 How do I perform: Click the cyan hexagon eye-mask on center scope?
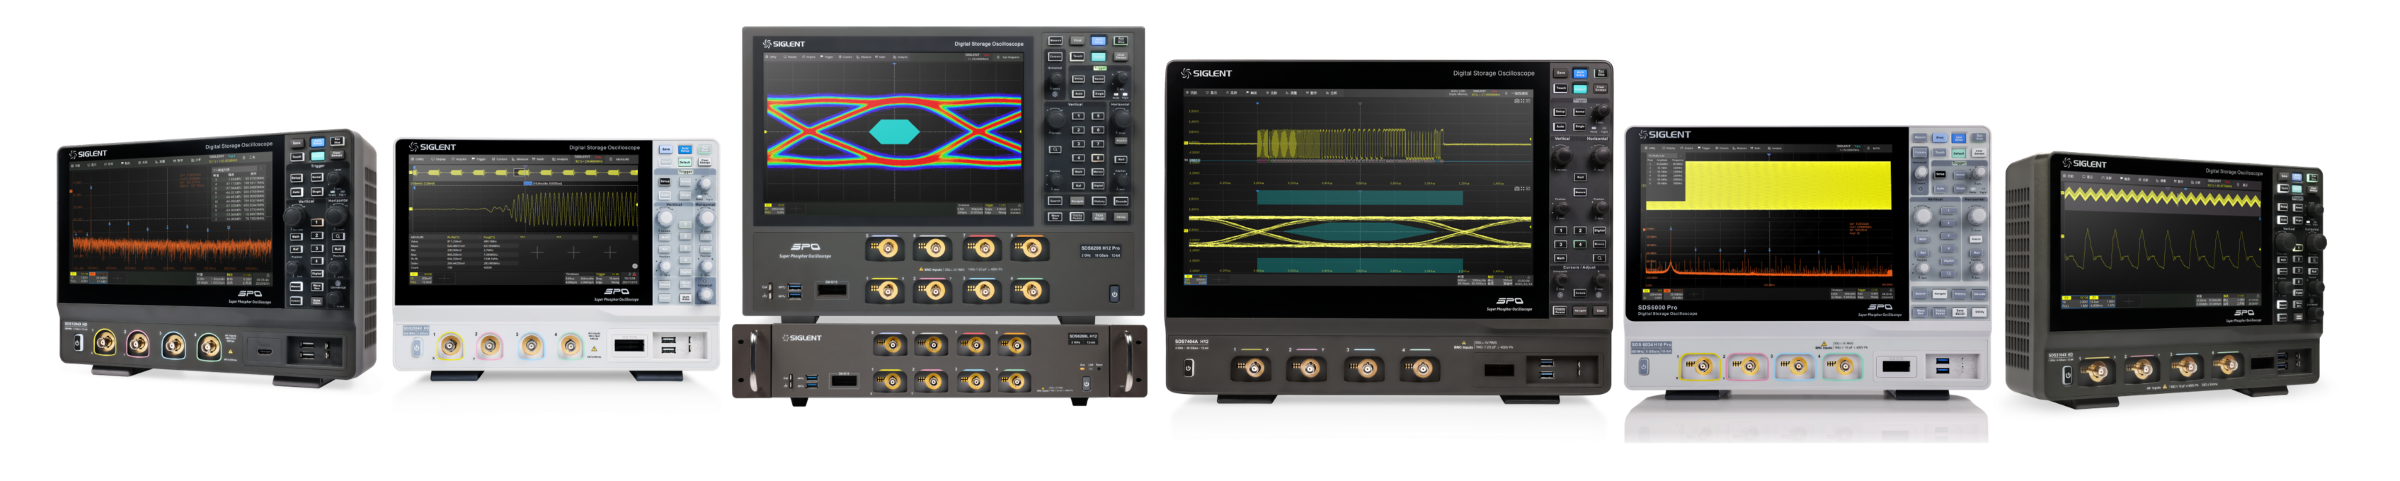coord(893,131)
